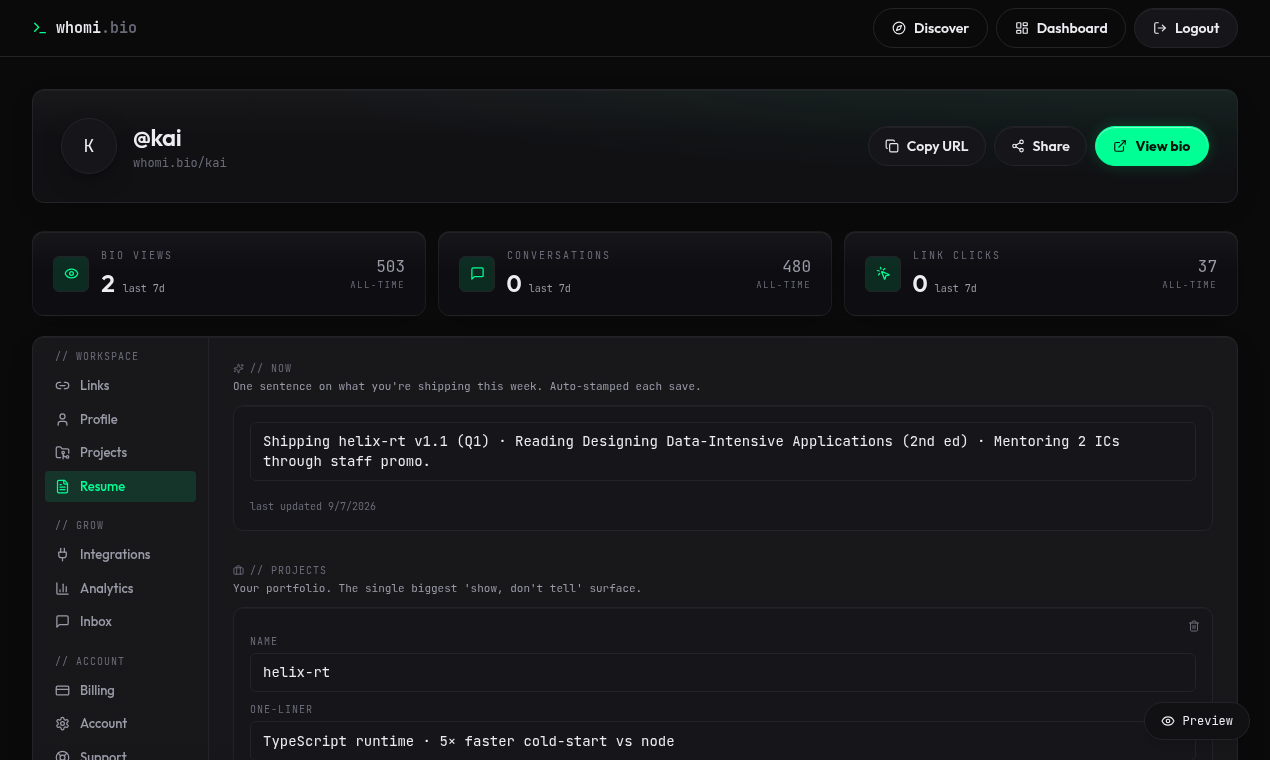Go to the Dashboard
The height and width of the screenshot is (760, 1270).
[1061, 28]
